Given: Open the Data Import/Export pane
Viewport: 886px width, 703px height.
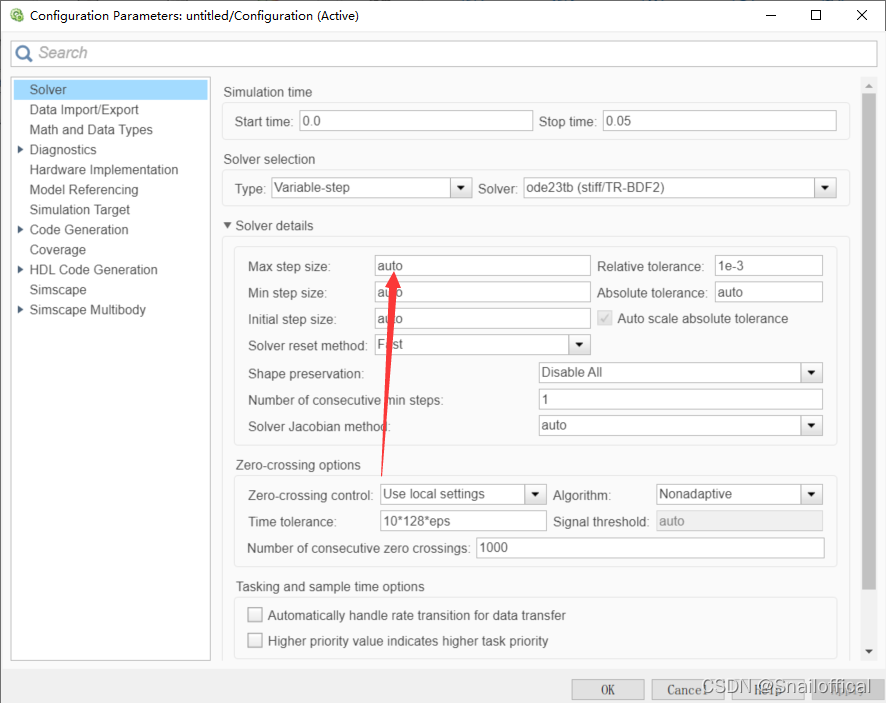Looking at the screenshot, I should pos(84,110).
